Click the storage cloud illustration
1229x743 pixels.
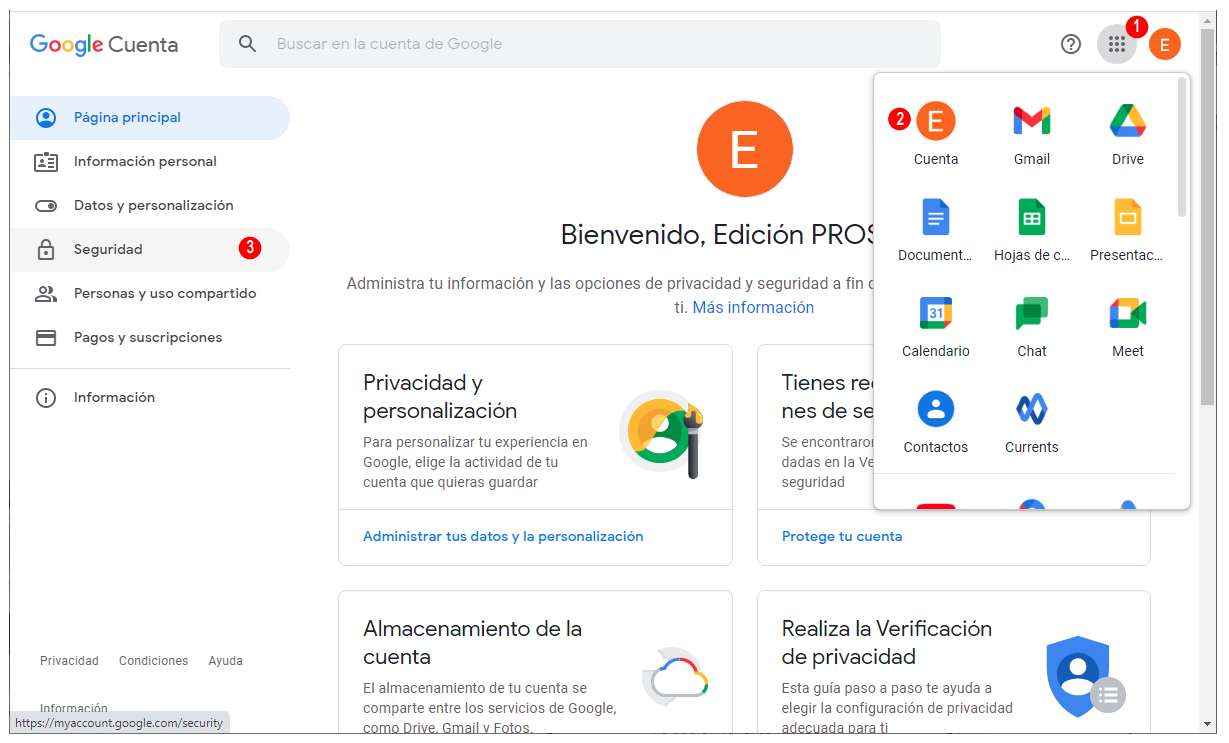(x=676, y=676)
